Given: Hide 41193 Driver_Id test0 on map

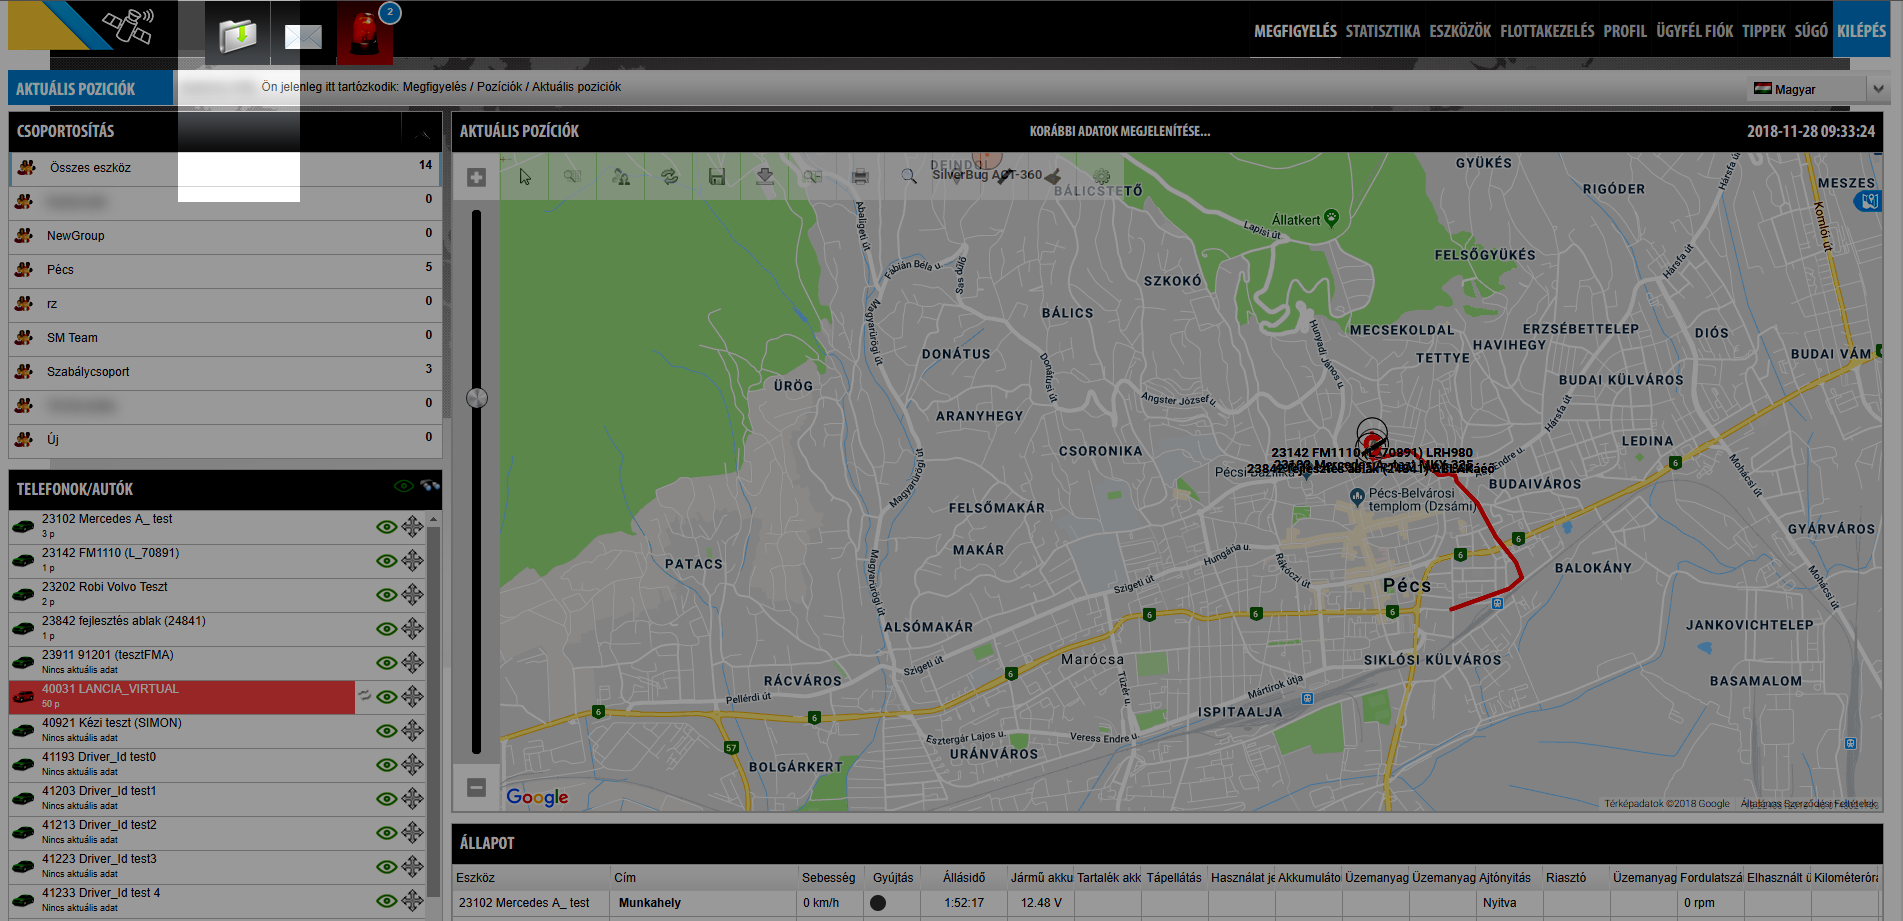Looking at the screenshot, I should tap(386, 765).
